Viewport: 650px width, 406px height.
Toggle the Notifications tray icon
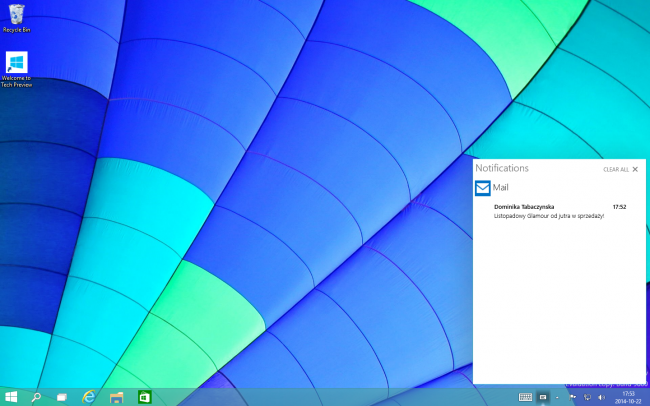pos(543,397)
